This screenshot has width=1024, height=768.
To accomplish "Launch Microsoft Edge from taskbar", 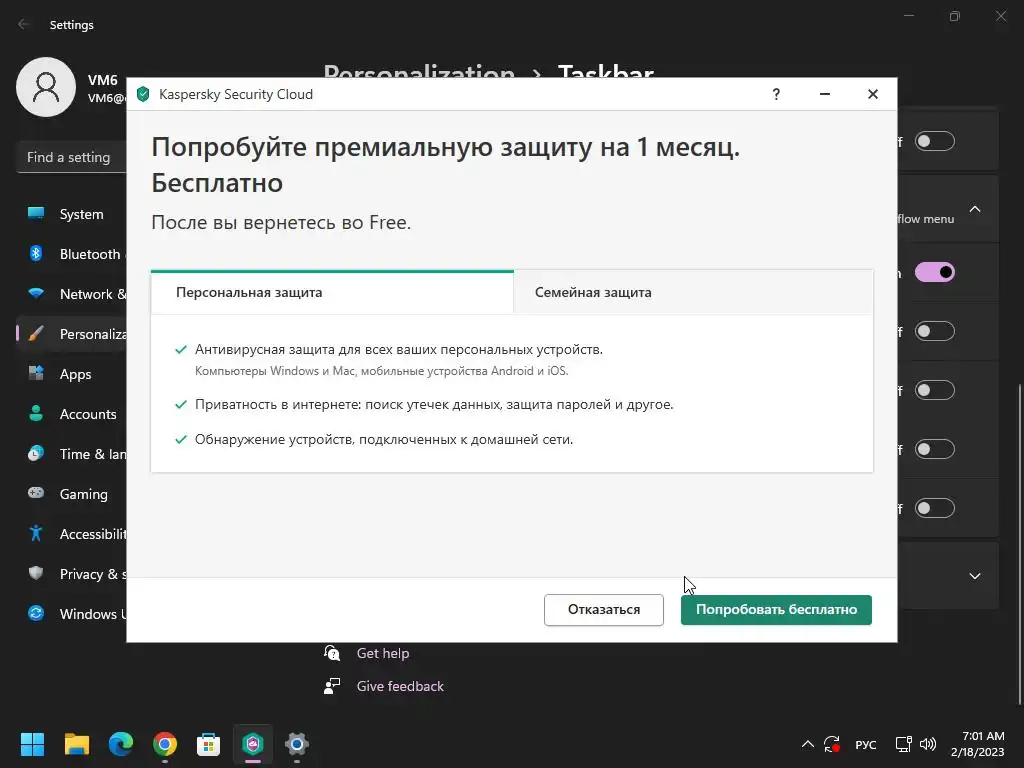I will tap(121, 744).
